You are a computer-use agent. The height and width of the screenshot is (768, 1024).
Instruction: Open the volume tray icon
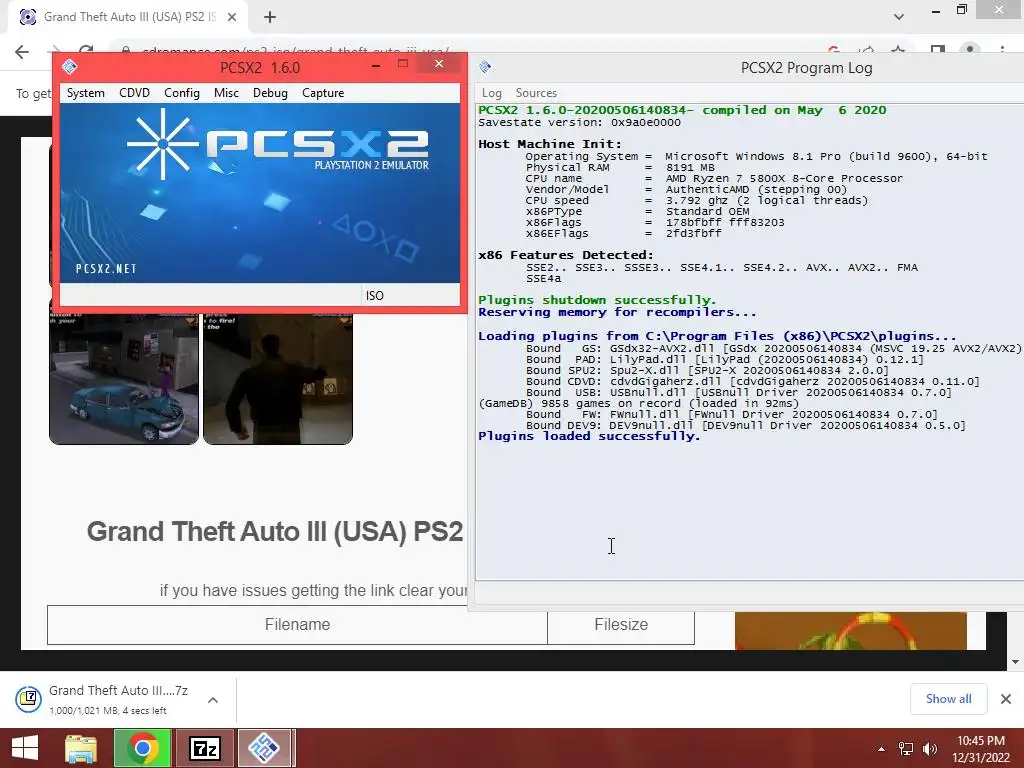930,749
